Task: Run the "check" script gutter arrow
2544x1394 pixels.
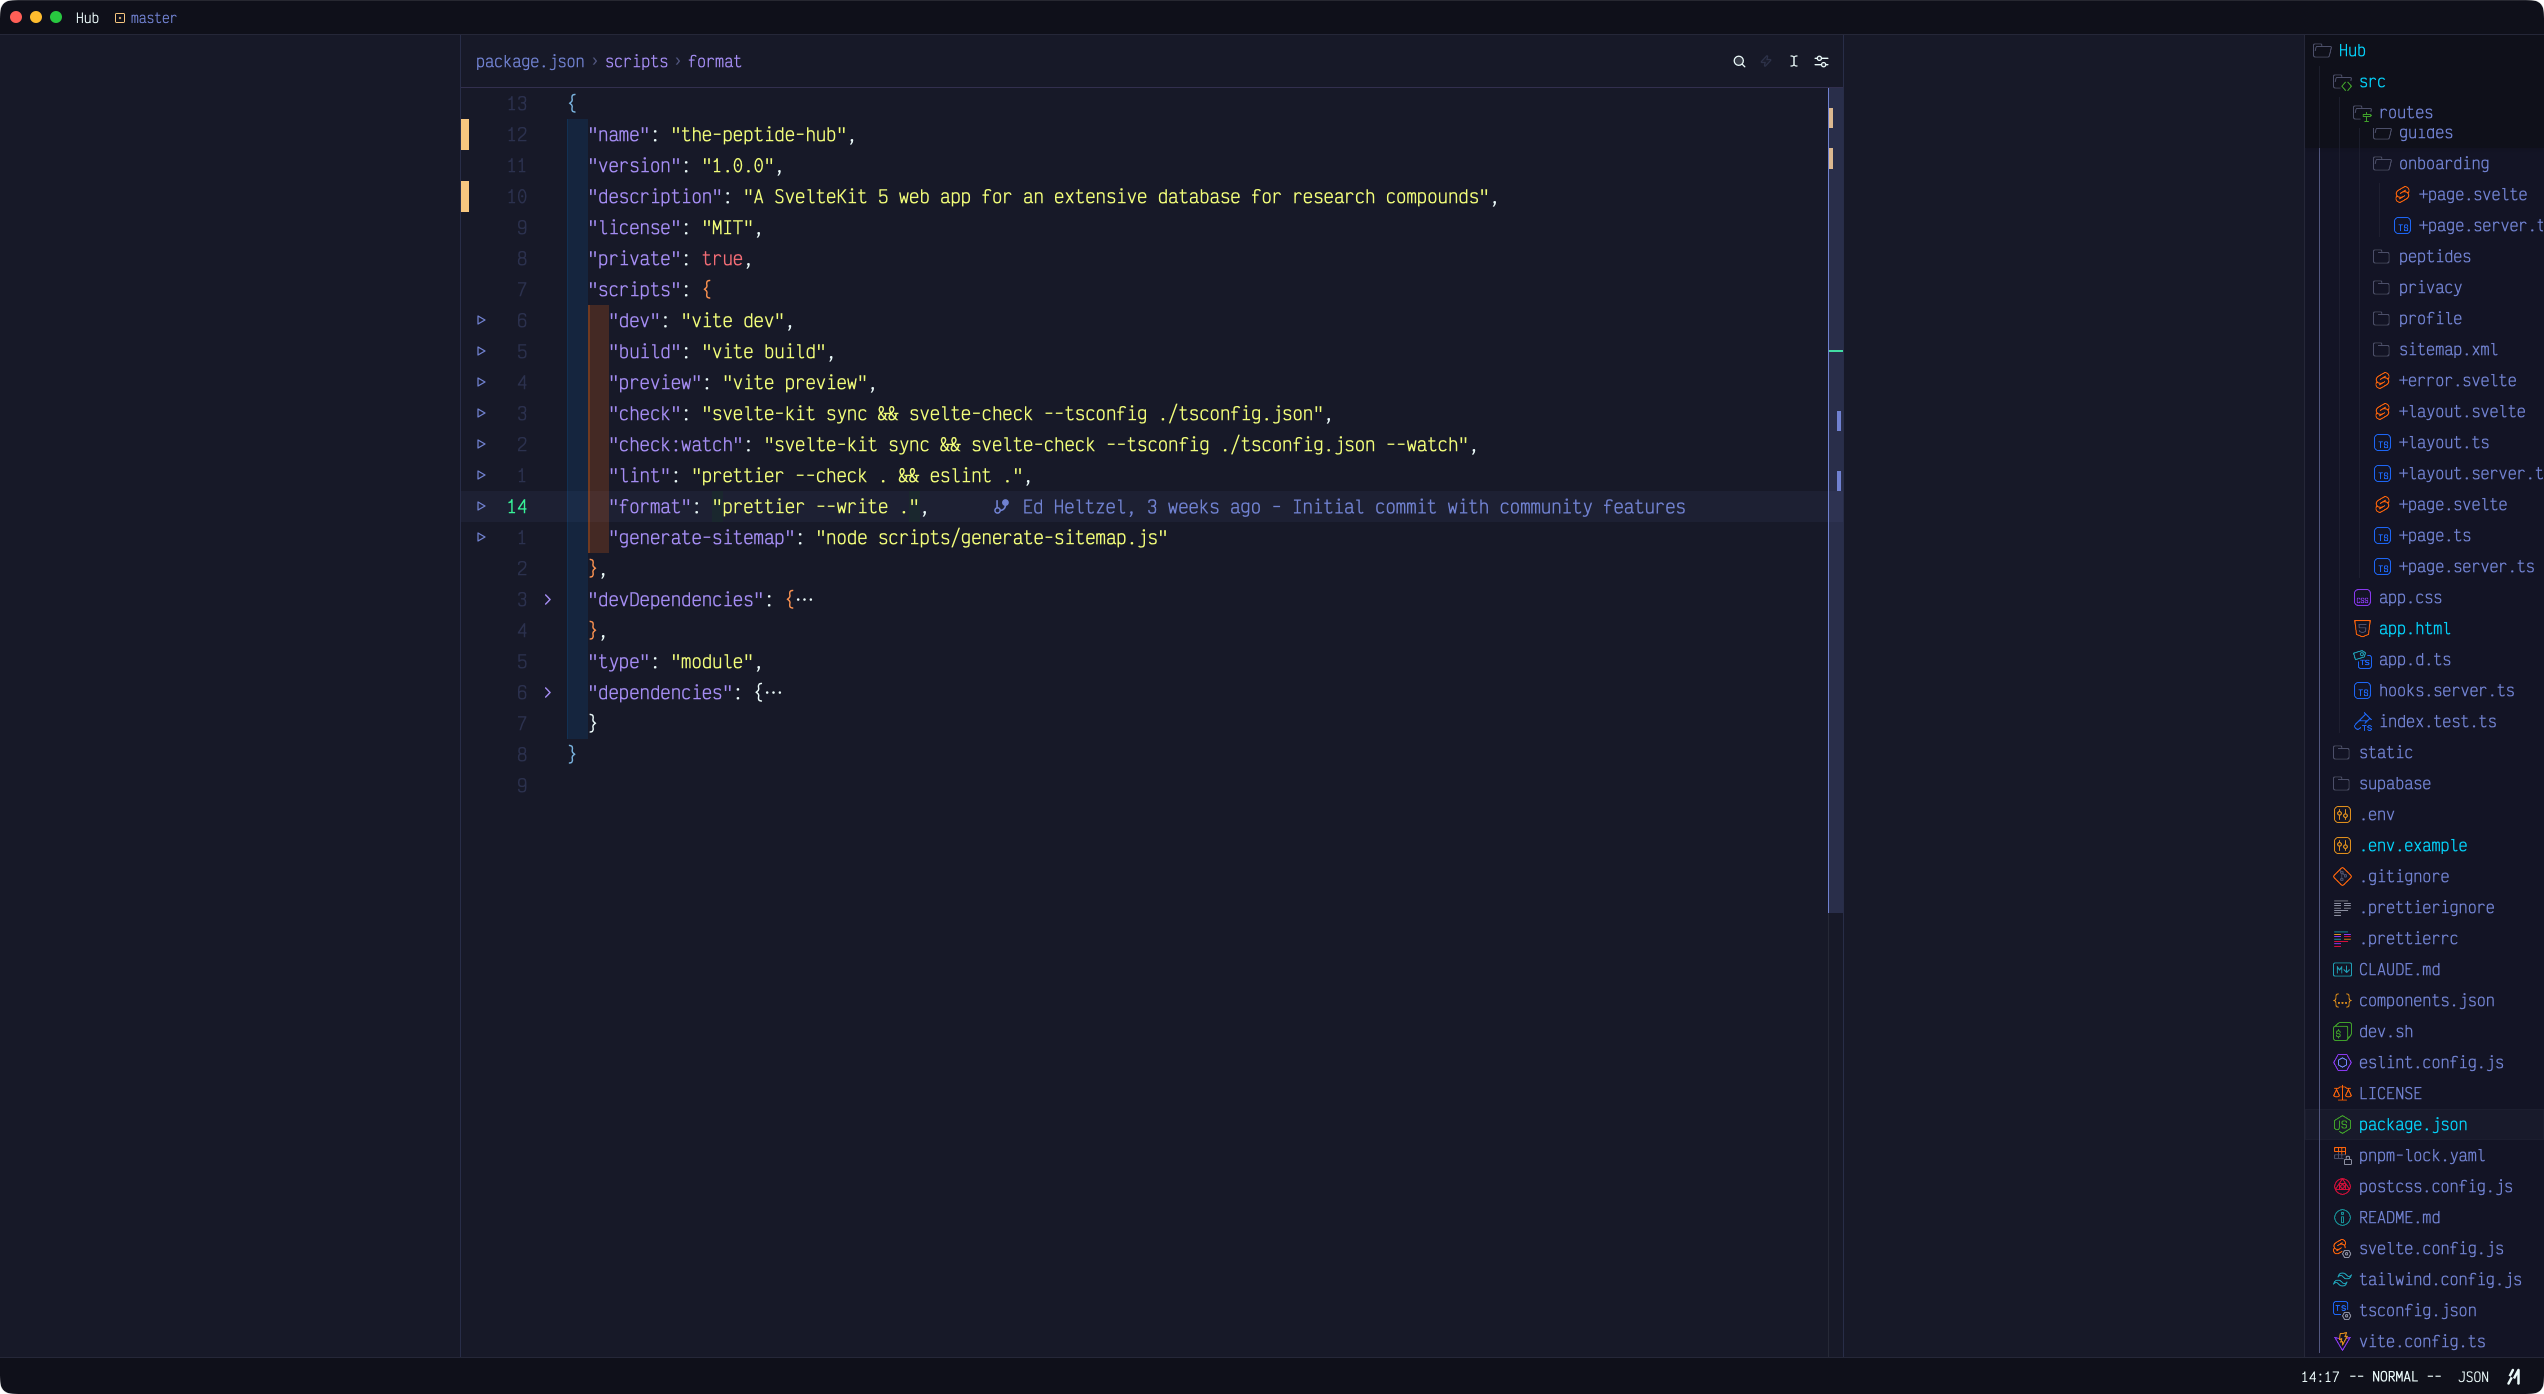Action: coord(481,413)
